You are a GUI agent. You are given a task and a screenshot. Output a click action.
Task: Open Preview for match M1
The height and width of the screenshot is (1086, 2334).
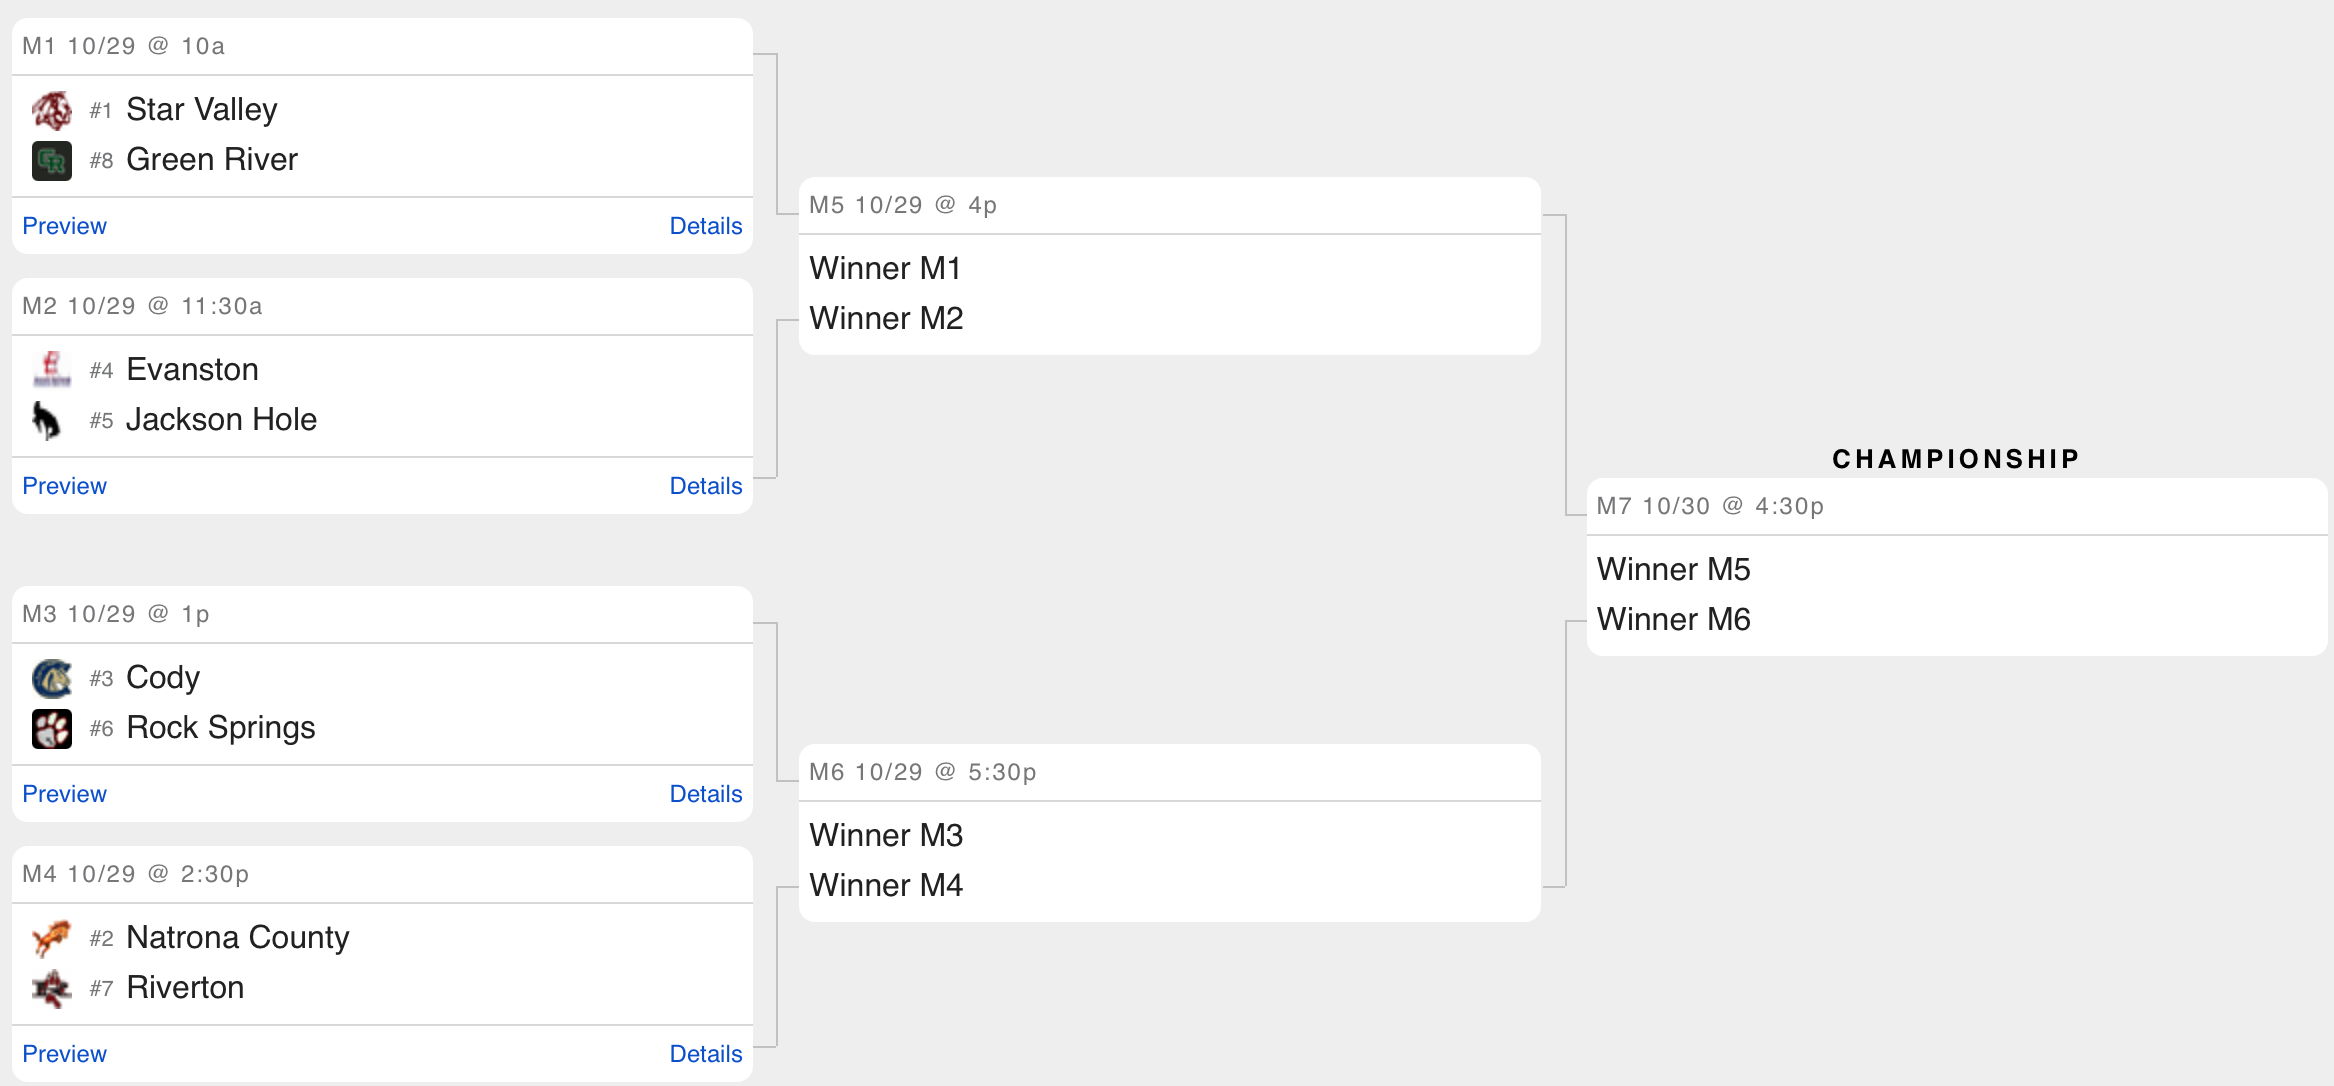64,226
